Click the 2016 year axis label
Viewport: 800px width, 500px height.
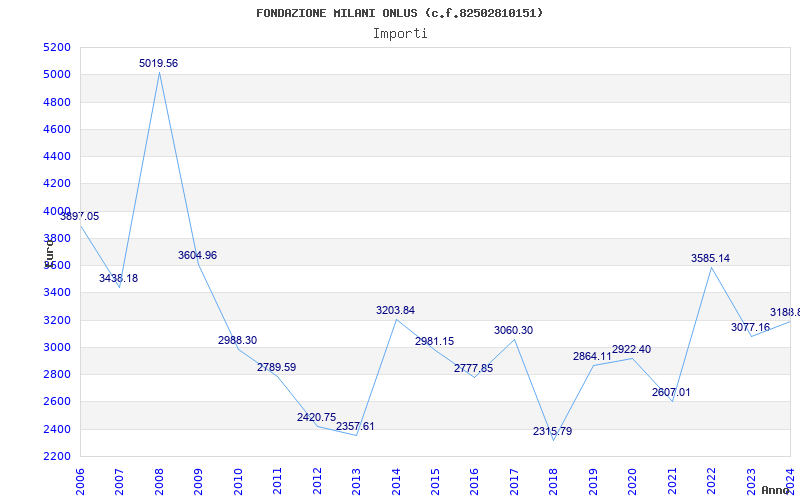pos(474,482)
